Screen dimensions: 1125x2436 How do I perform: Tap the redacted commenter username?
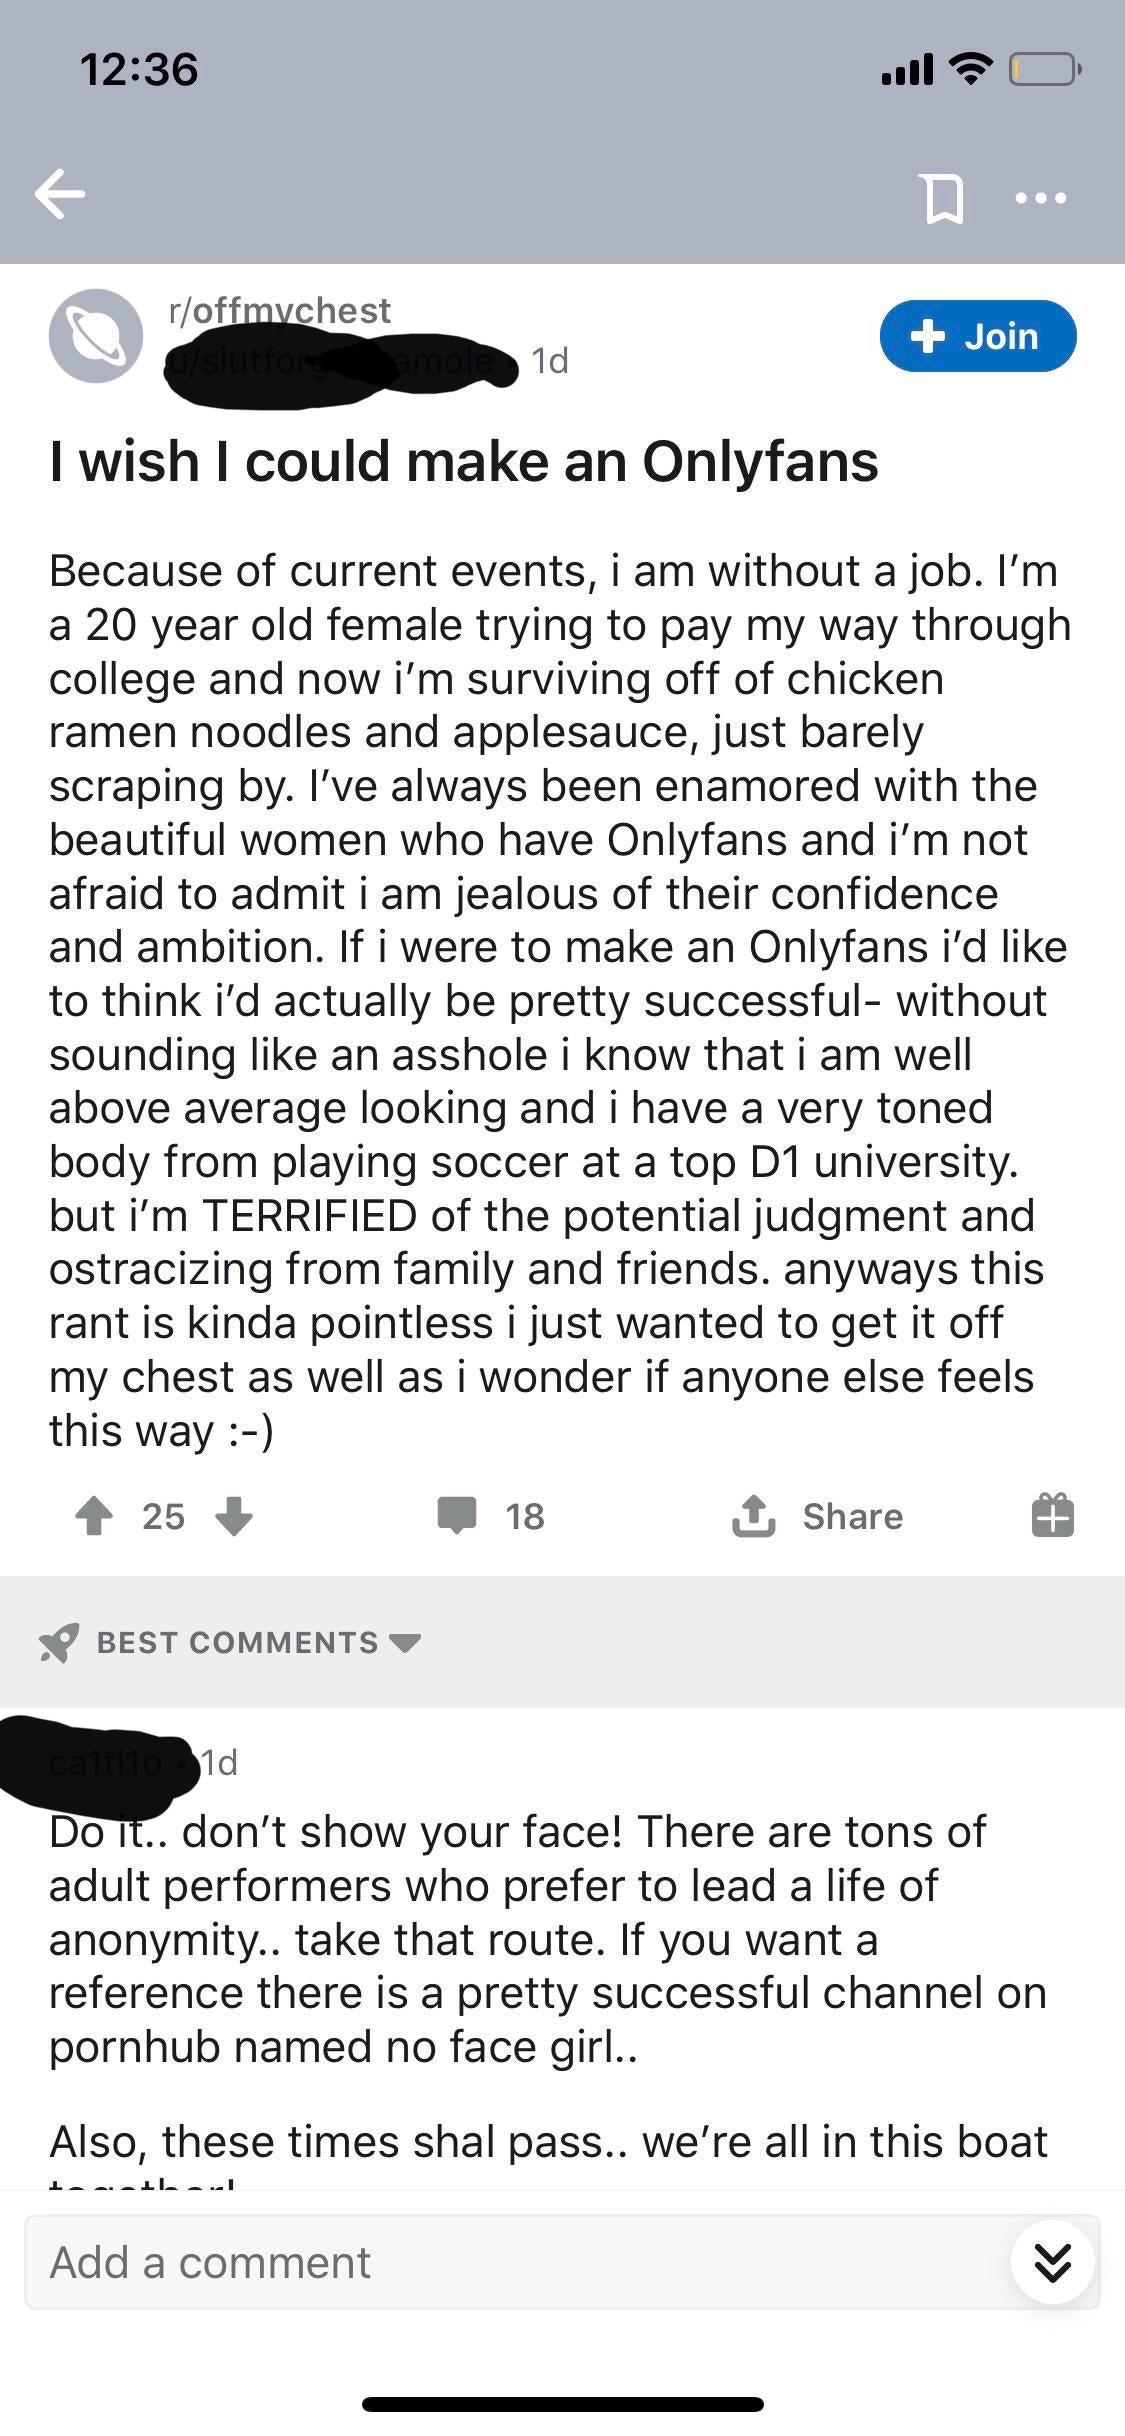click(100, 1763)
